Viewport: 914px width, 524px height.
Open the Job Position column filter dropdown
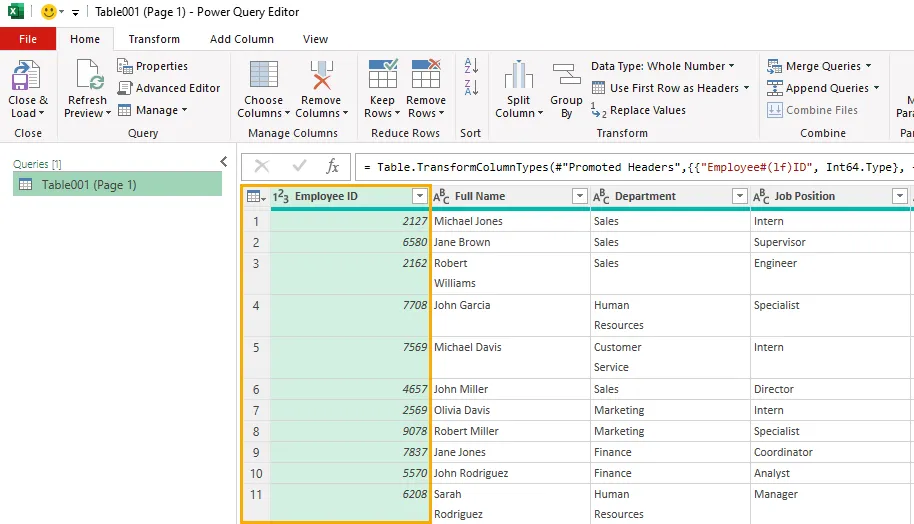(x=899, y=196)
